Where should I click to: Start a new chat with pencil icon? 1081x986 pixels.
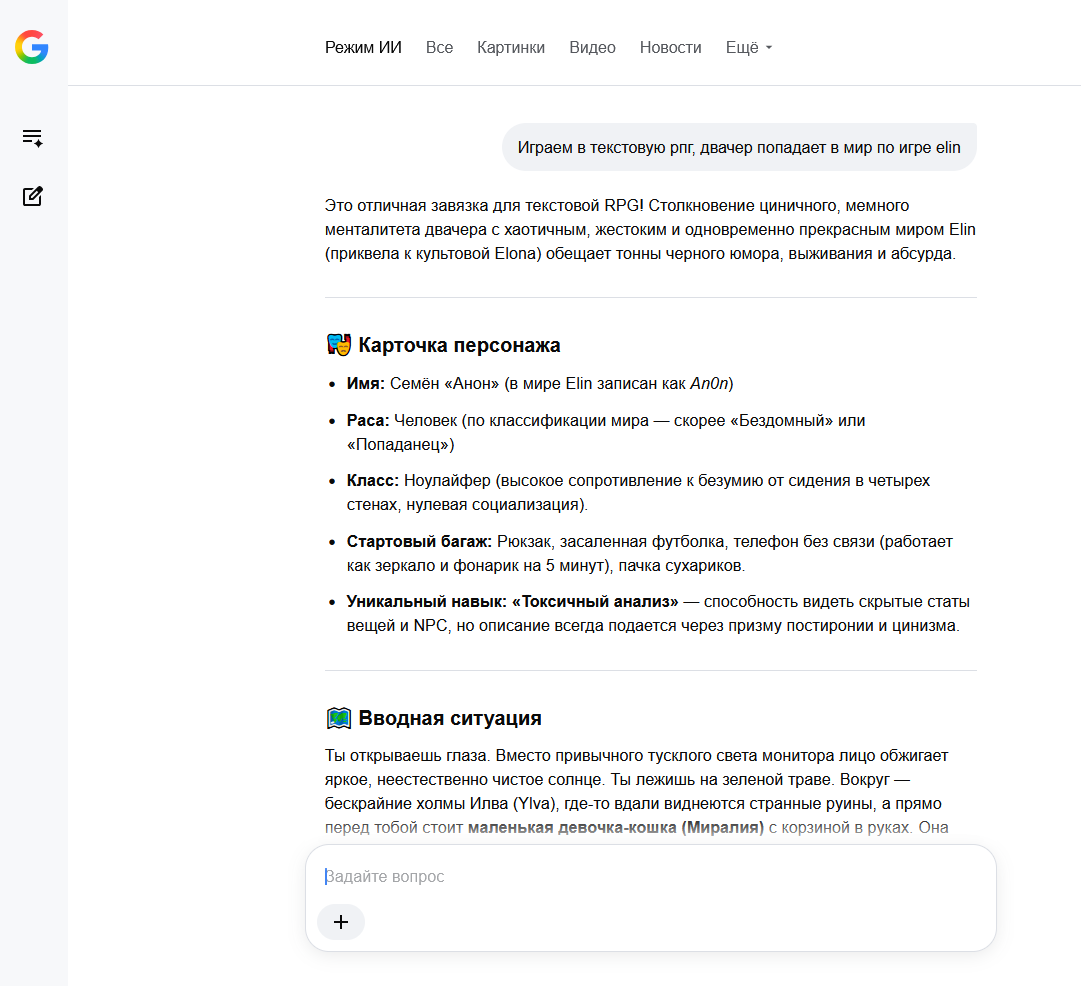[32, 197]
